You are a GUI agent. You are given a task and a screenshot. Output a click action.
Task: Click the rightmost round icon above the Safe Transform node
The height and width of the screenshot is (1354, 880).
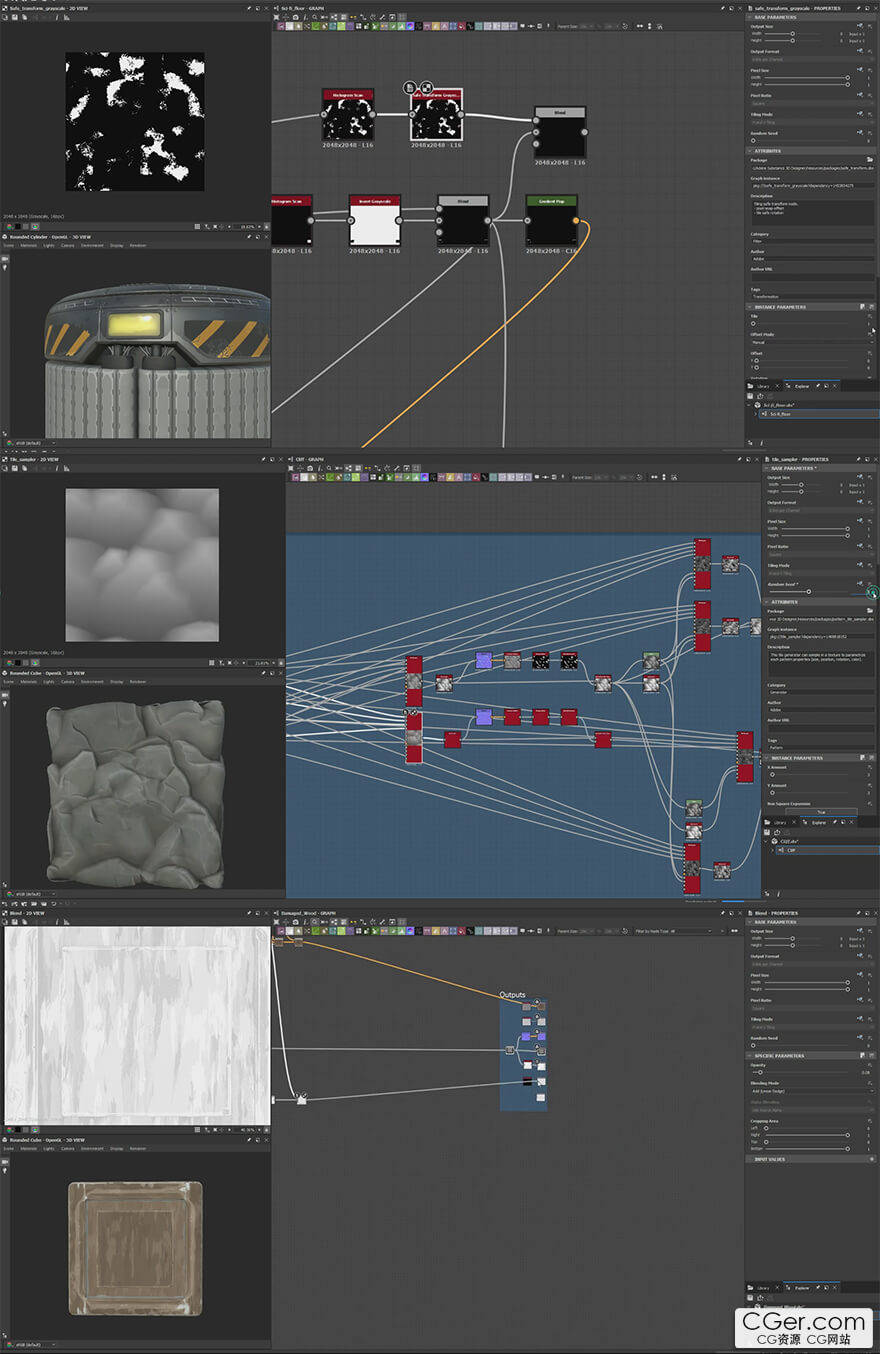(427, 88)
